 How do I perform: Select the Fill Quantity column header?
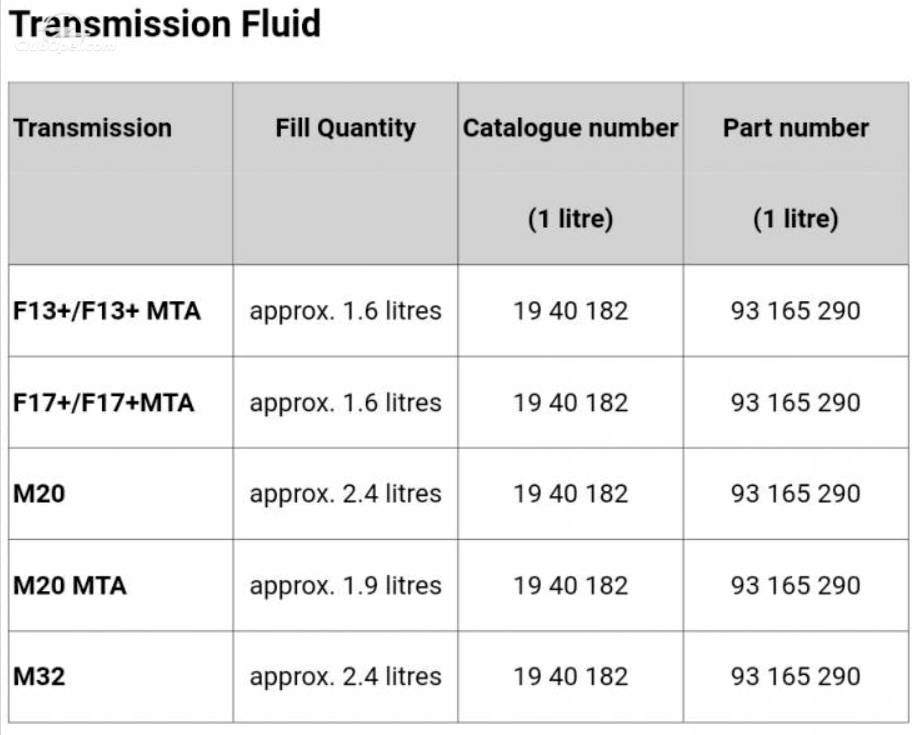[345, 128]
